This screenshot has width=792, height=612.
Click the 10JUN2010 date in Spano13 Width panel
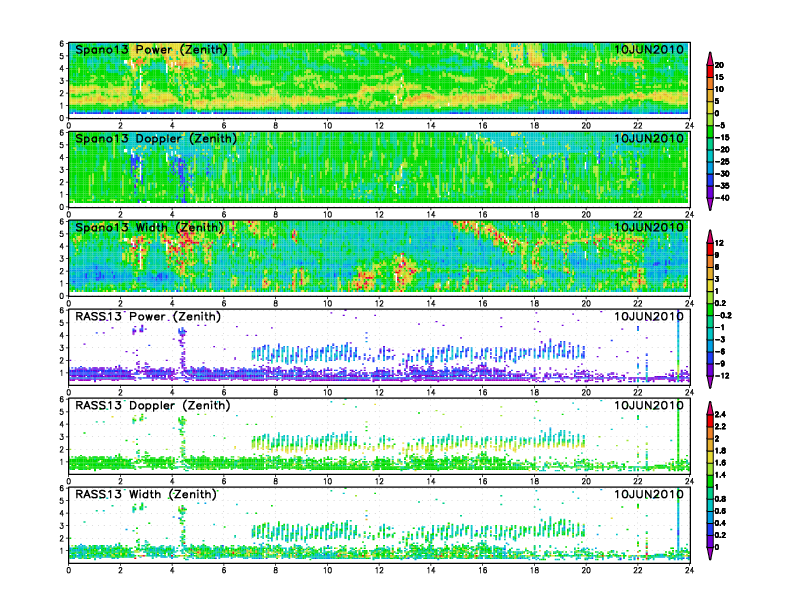click(x=649, y=227)
